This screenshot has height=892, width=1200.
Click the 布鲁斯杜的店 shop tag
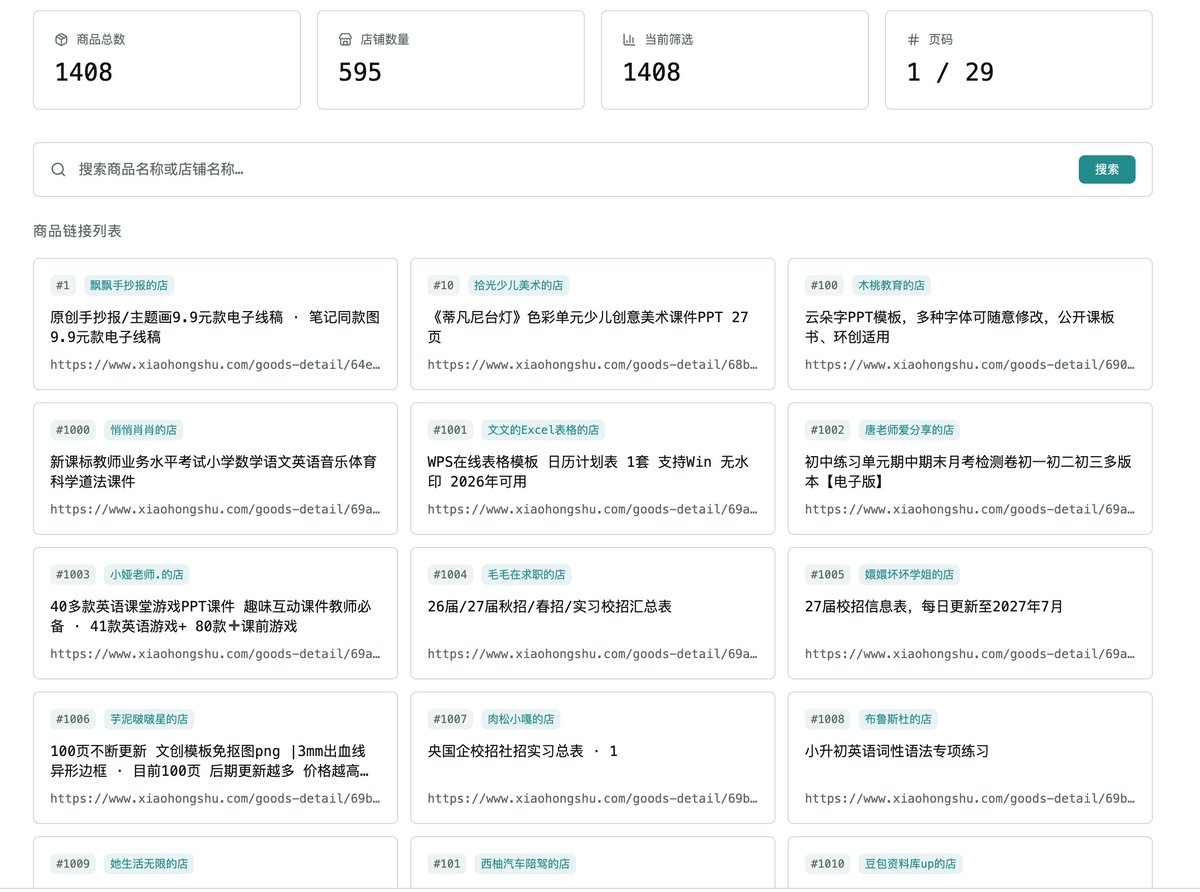[898, 719]
